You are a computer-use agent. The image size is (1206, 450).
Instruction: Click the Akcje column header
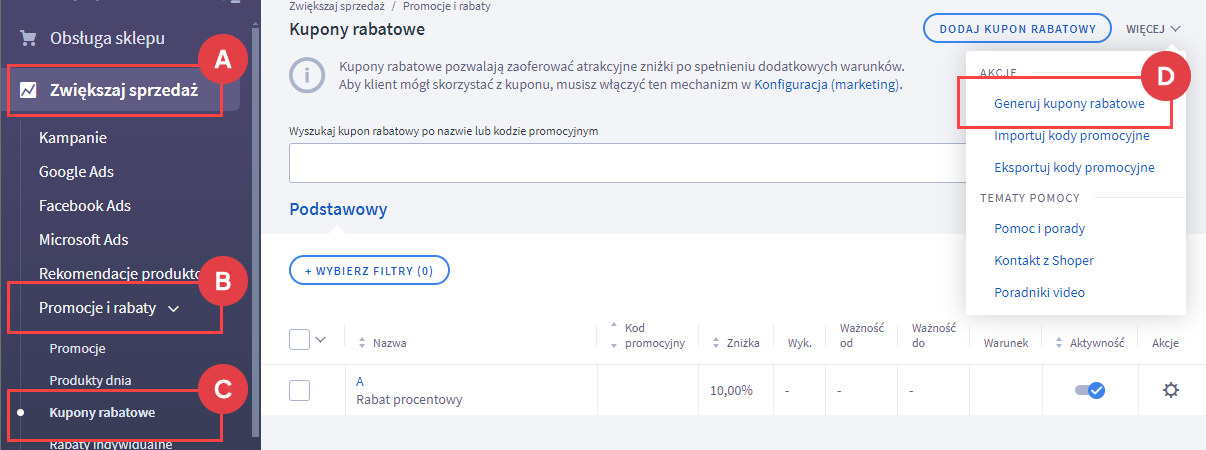click(1165, 343)
